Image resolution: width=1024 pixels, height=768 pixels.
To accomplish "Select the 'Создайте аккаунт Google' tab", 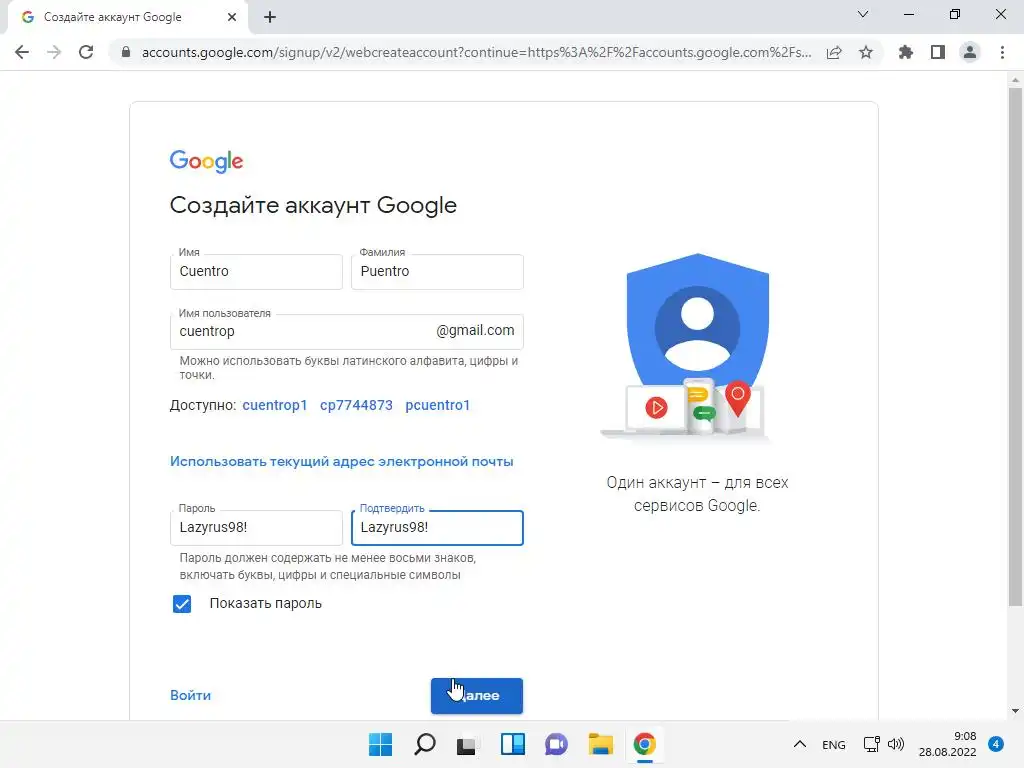I will point(127,17).
